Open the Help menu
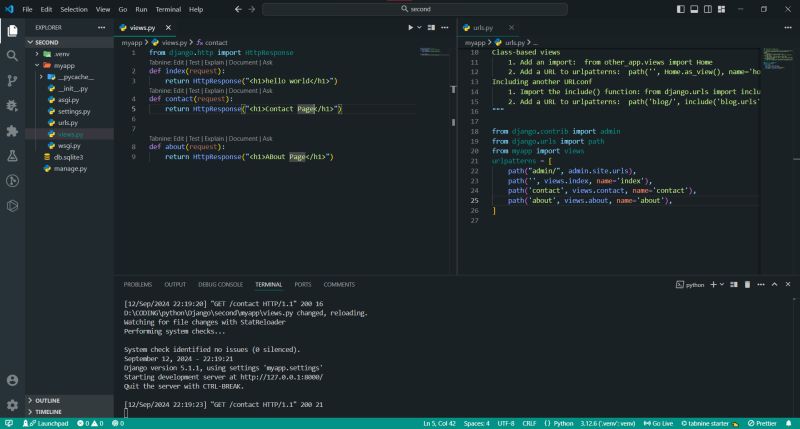 196,9
